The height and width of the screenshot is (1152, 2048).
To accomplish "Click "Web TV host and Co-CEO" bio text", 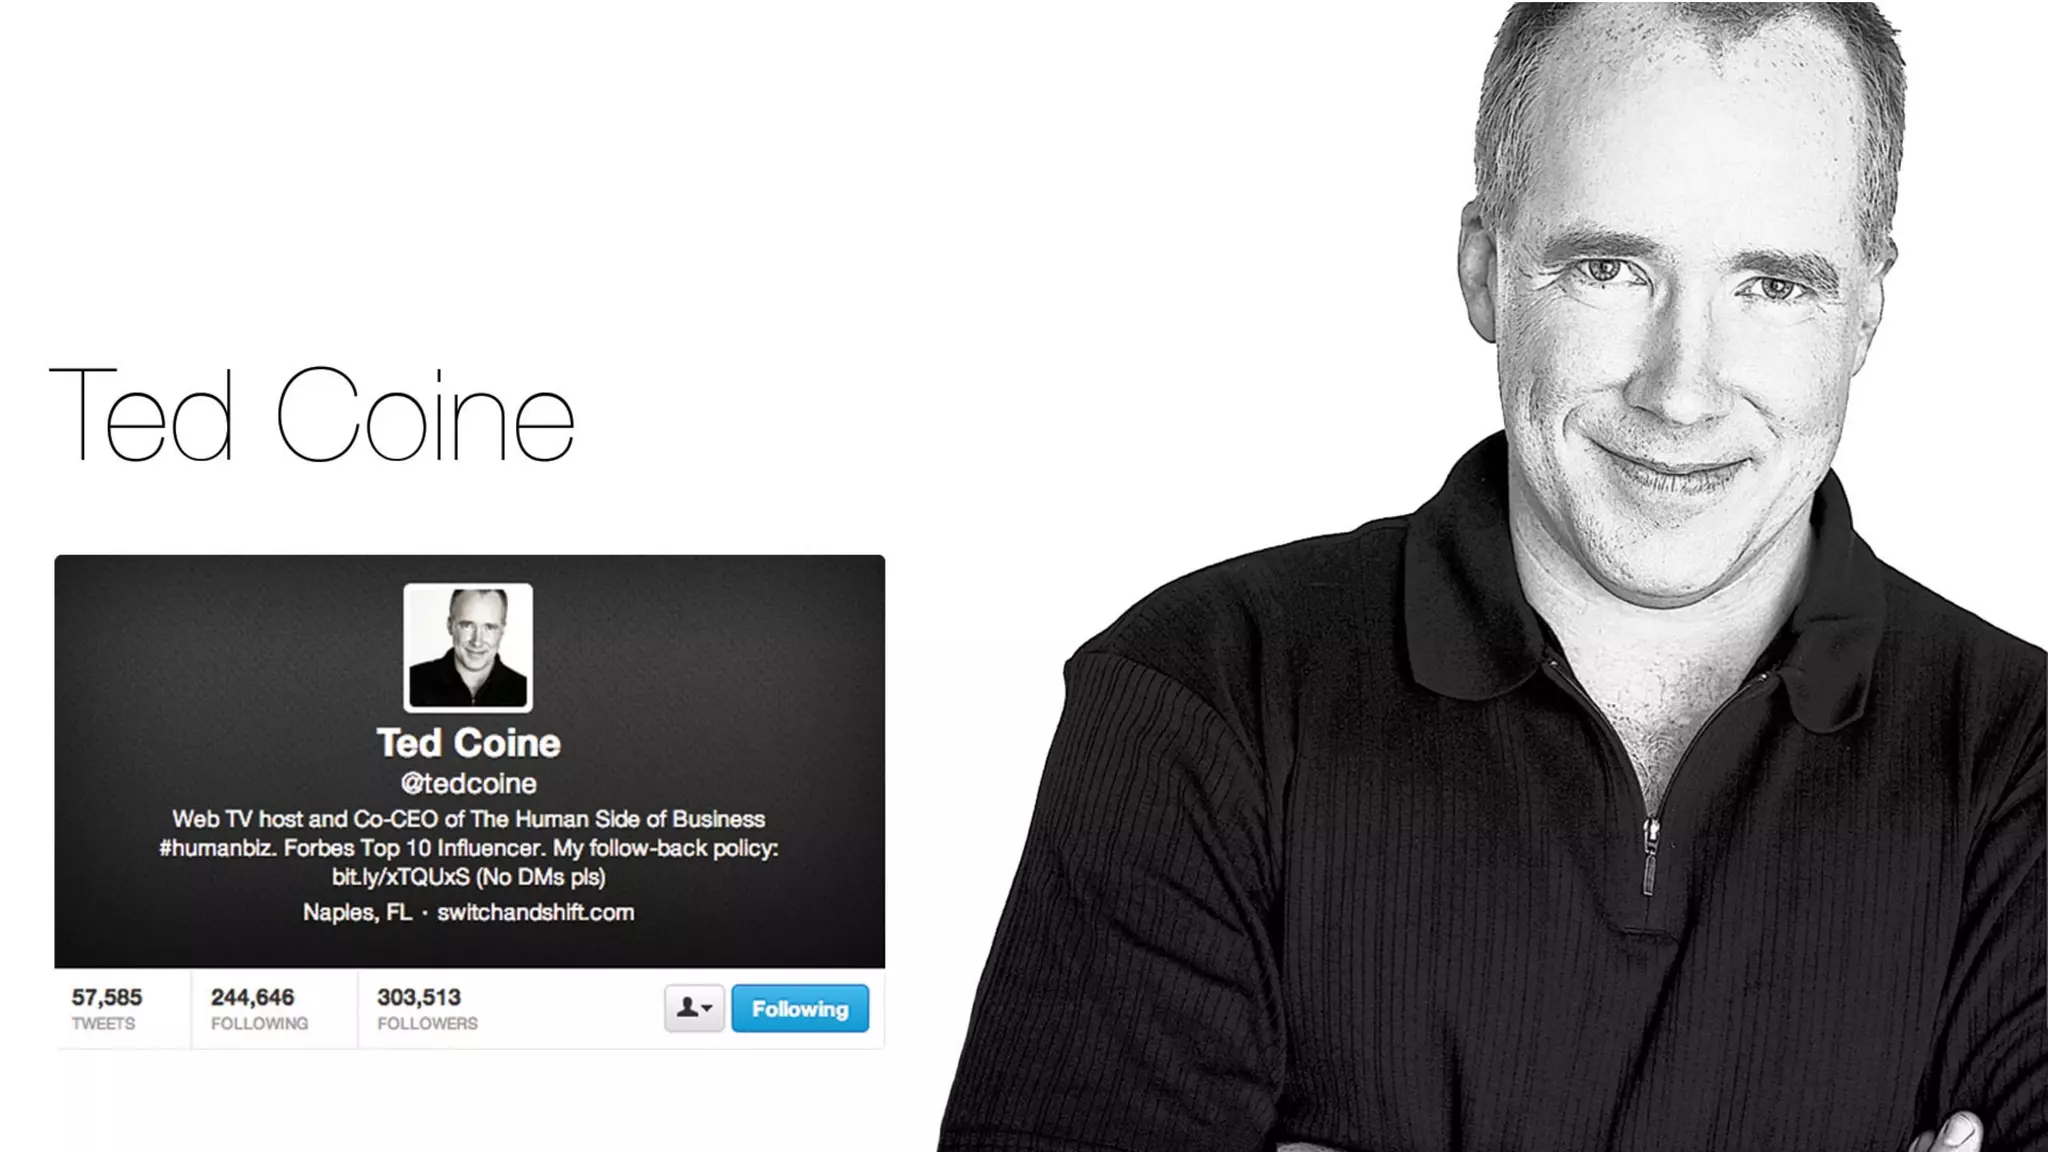I will point(306,819).
